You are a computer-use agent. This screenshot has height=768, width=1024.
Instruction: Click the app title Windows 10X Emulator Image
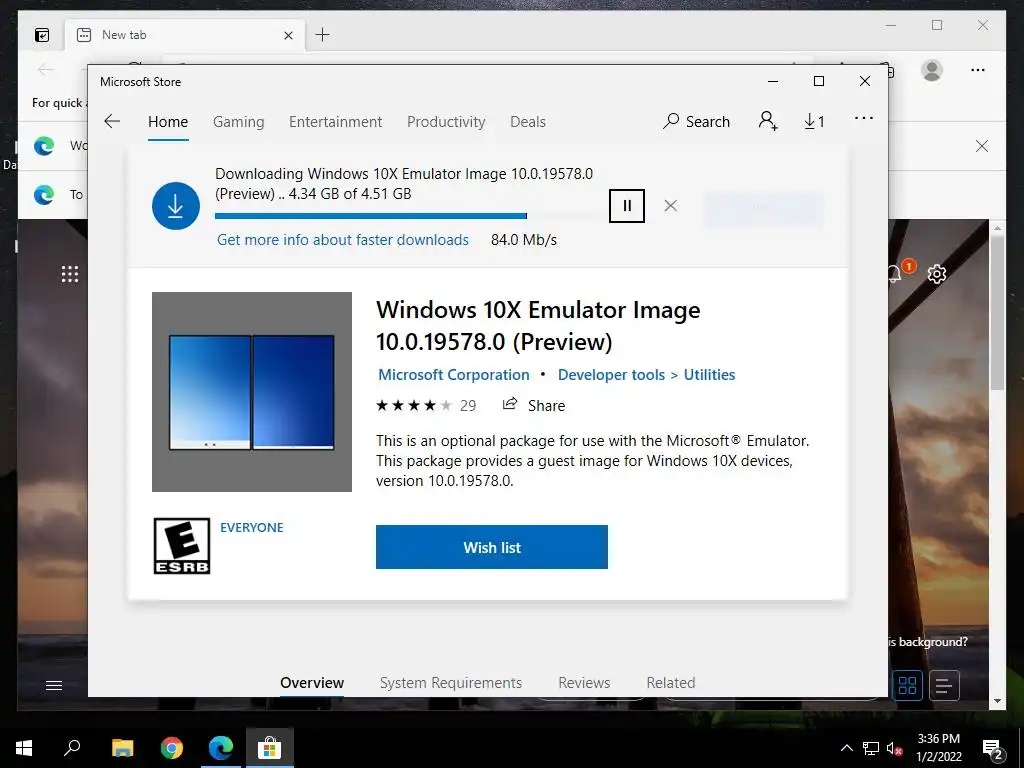(x=538, y=325)
